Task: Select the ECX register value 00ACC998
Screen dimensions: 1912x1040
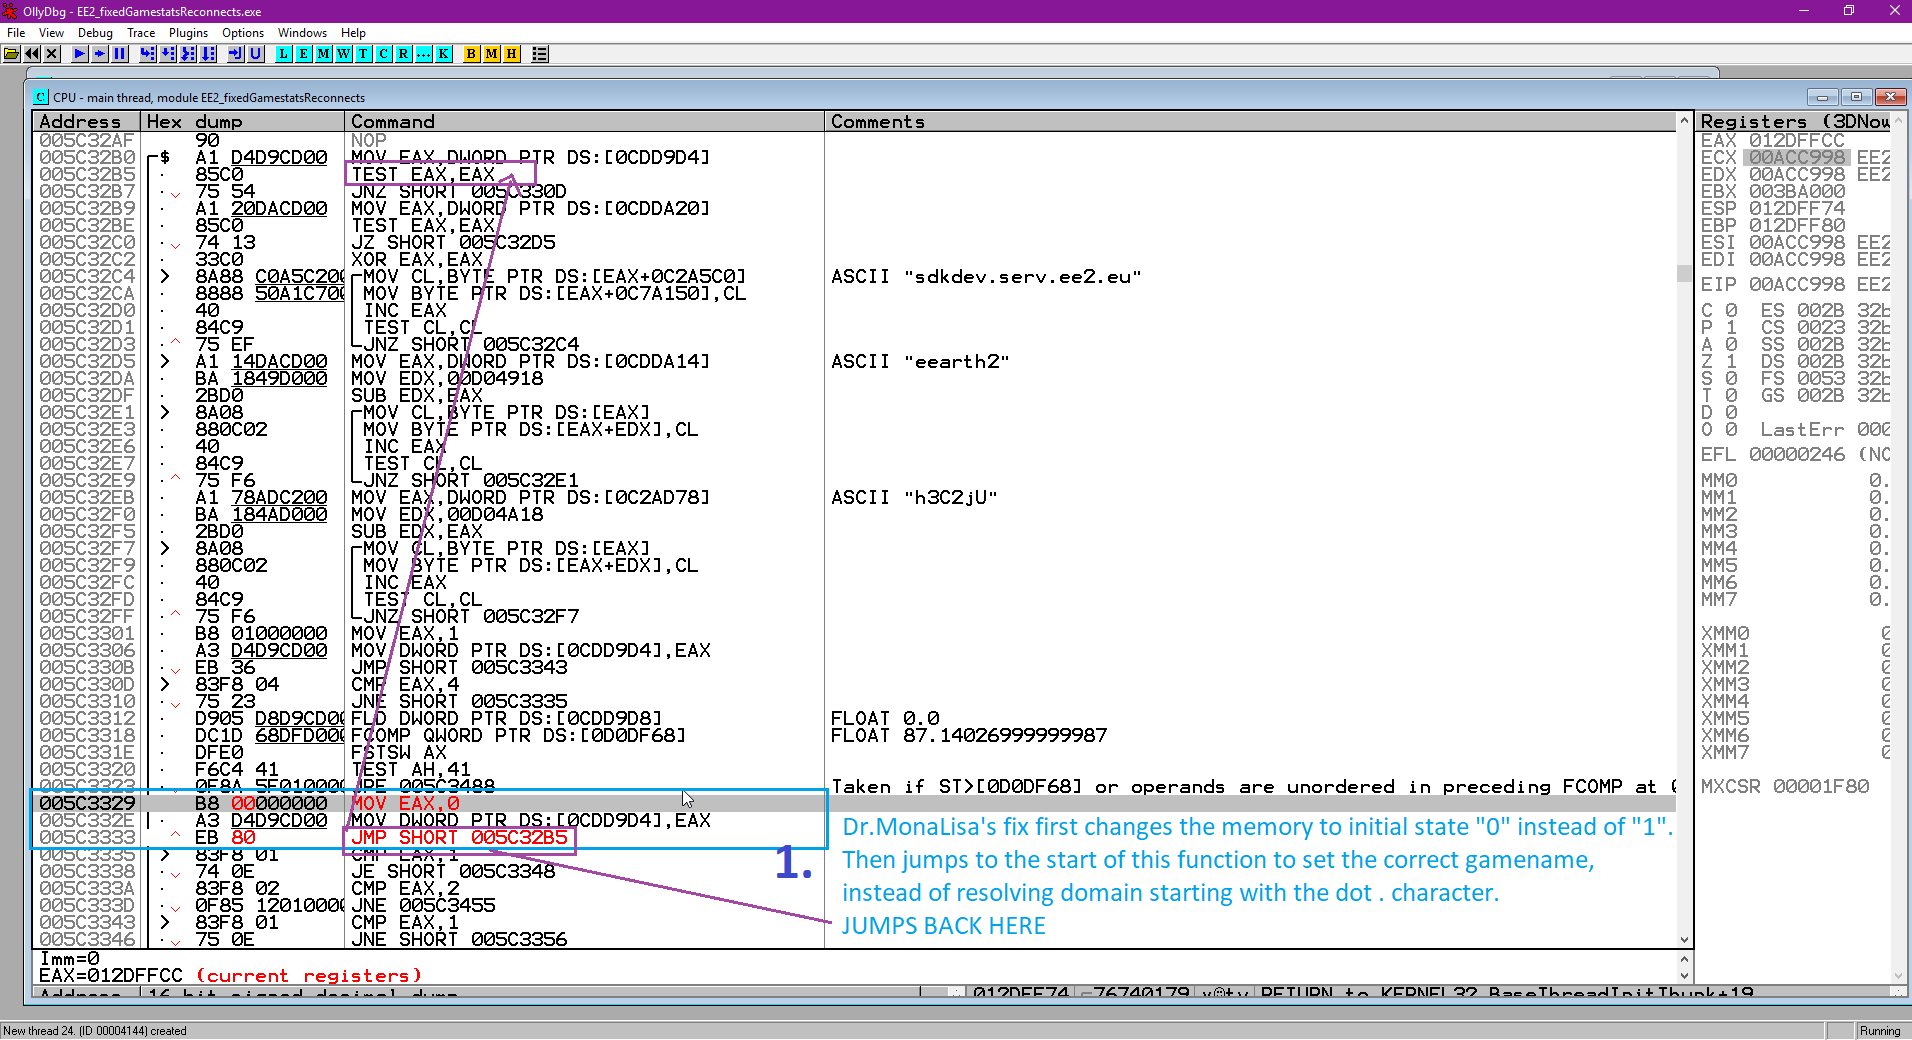Action: click(x=1796, y=157)
